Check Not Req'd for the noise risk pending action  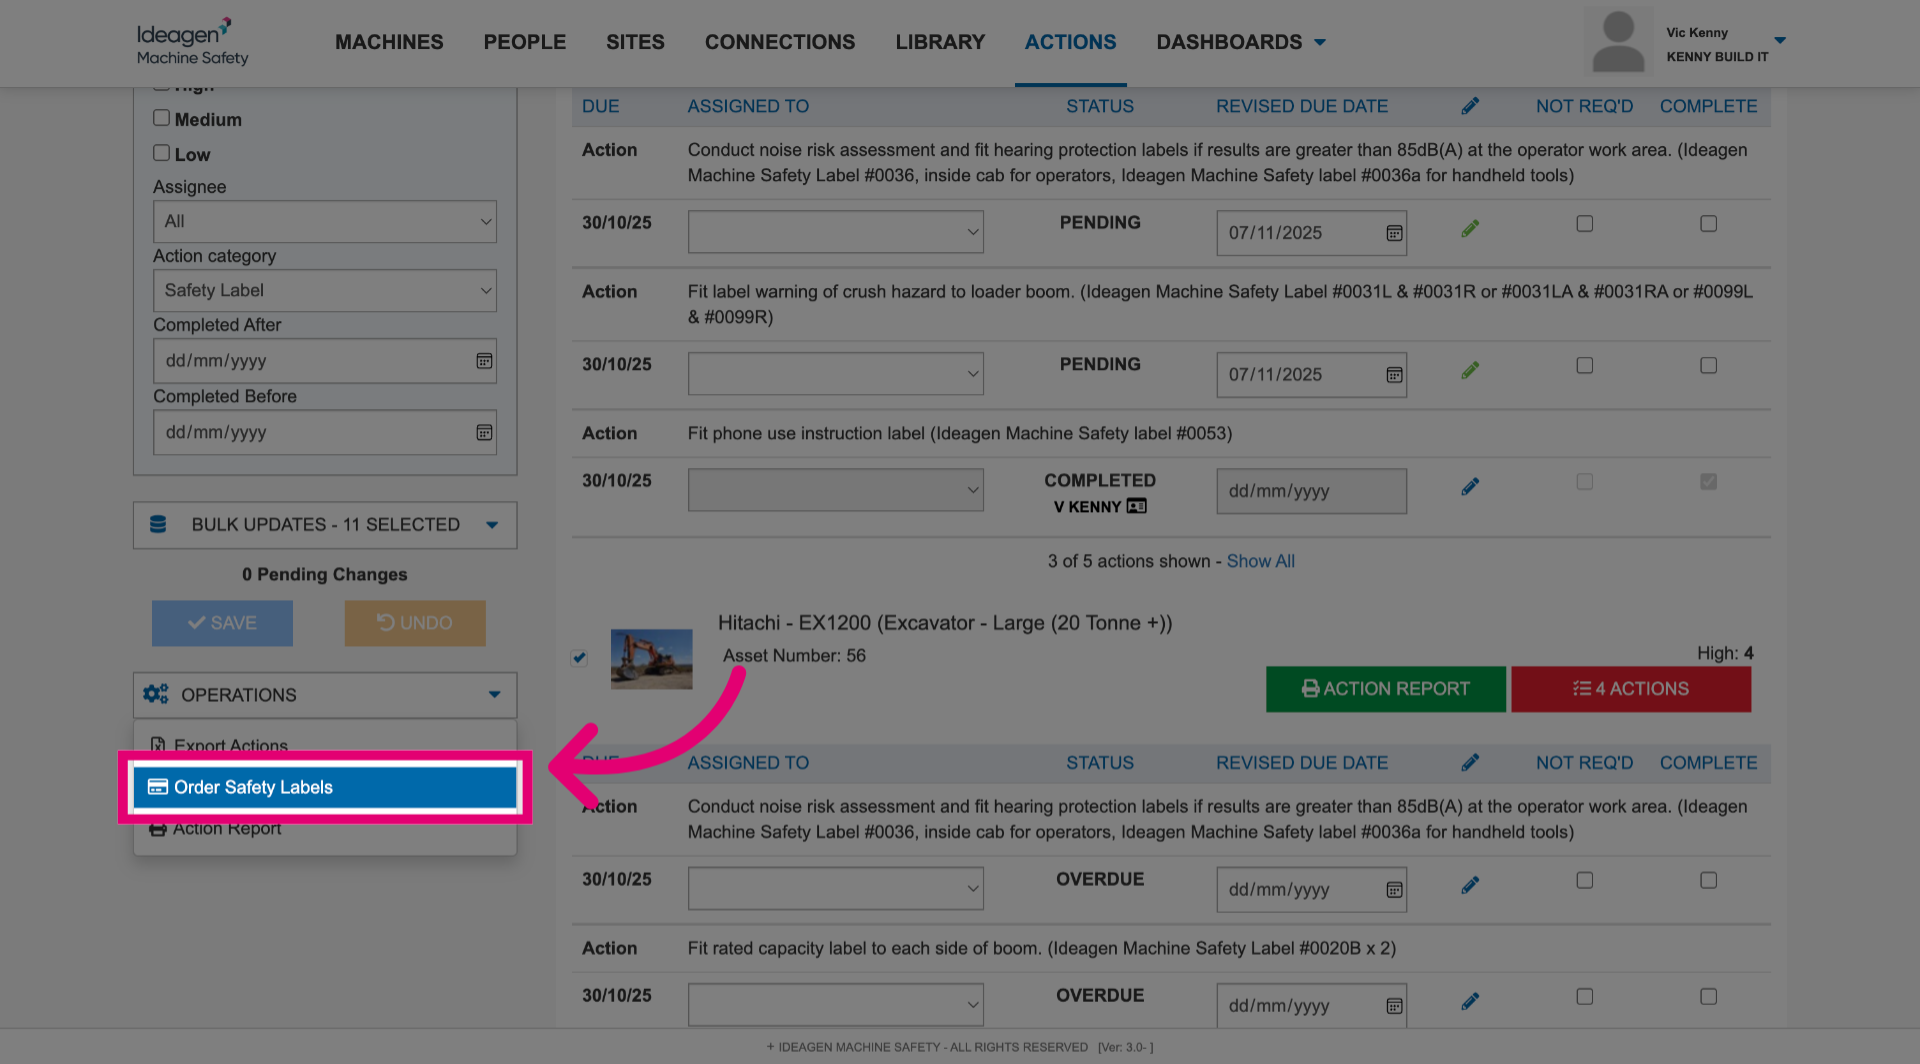[x=1585, y=224]
